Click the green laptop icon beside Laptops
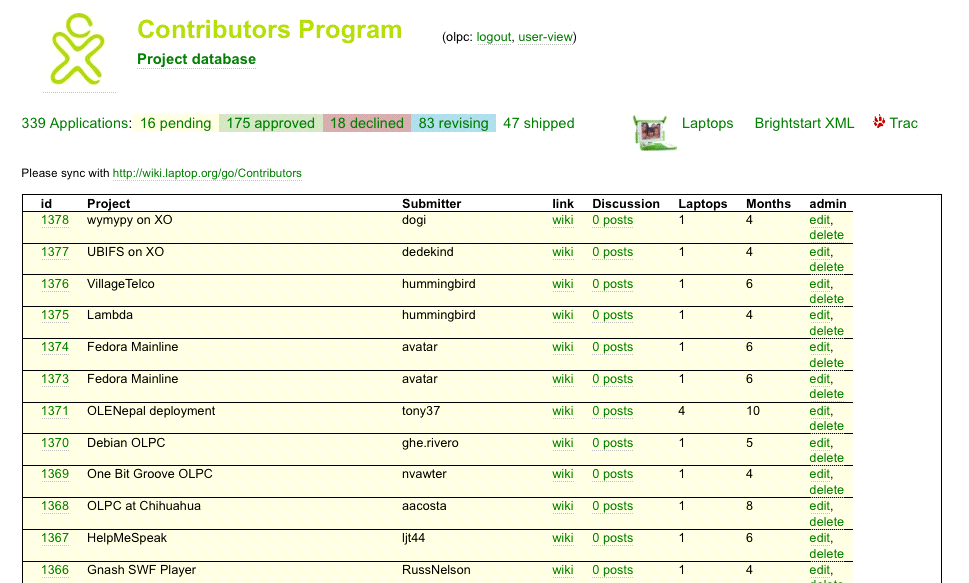Screen dimensions: 969x583 pyautogui.click(x=655, y=131)
